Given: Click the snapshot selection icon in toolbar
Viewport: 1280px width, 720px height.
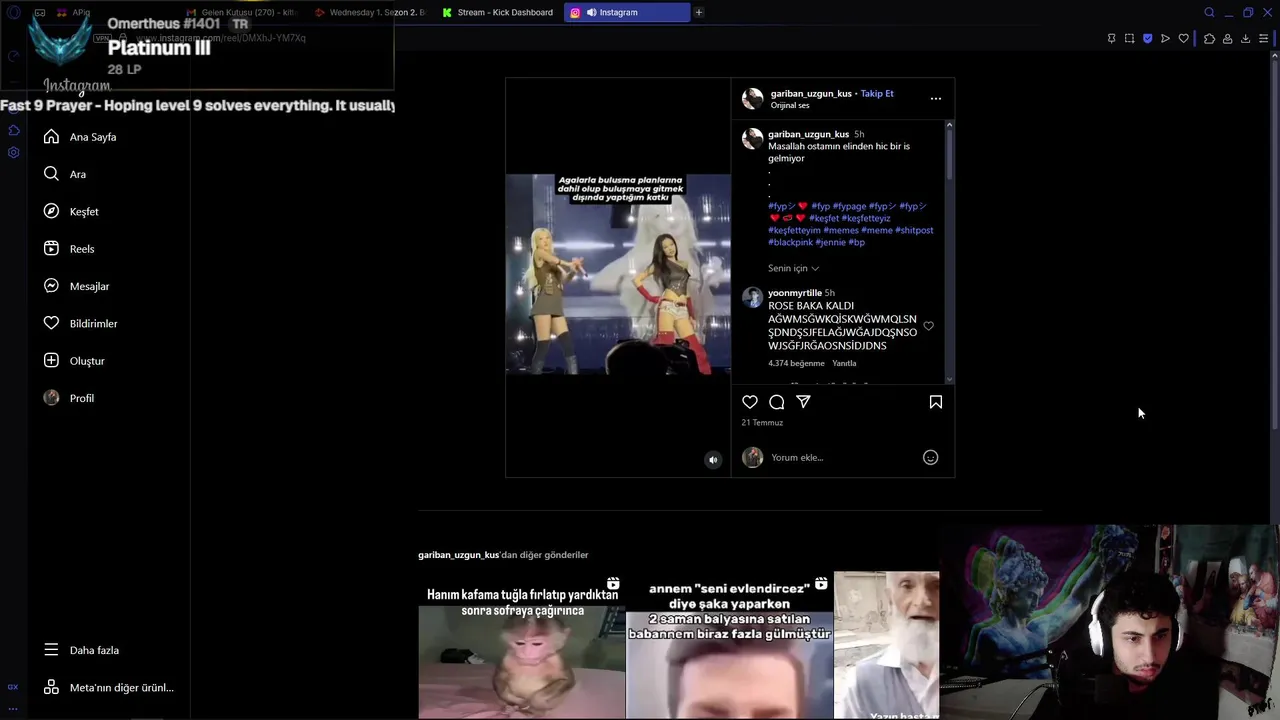Looking at the screenshot, I should click(1129, 38).
